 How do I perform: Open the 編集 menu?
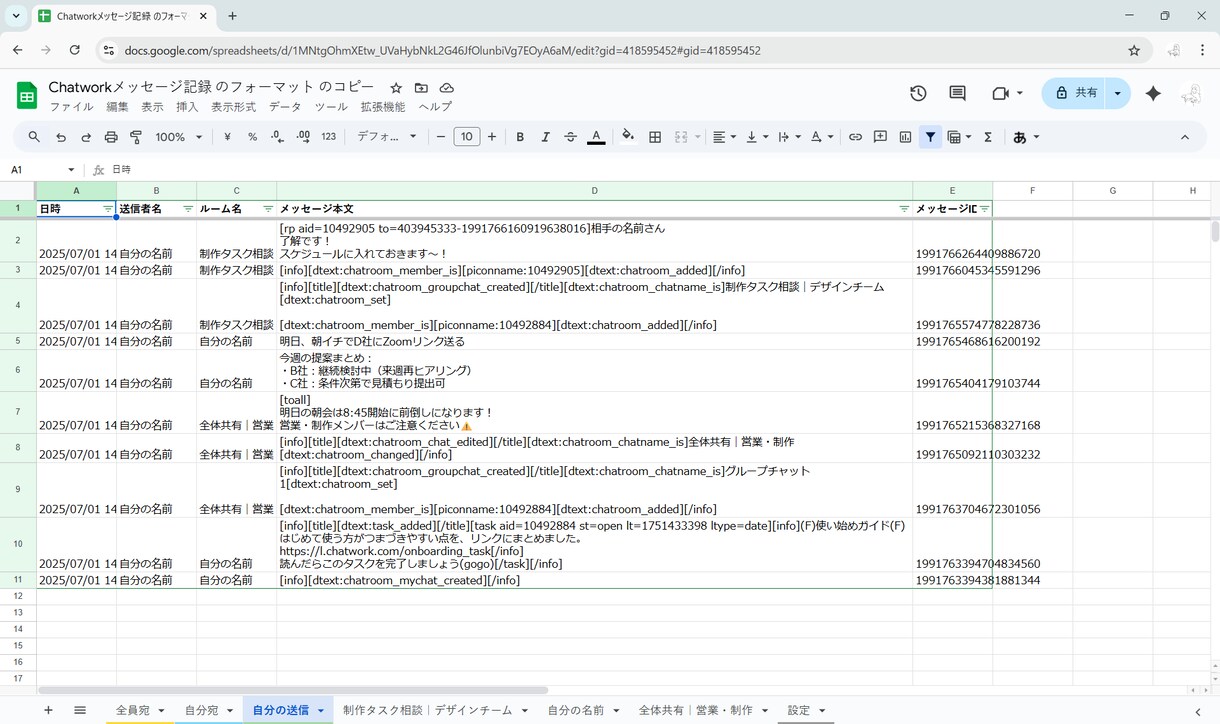click(x=117, y=107)
